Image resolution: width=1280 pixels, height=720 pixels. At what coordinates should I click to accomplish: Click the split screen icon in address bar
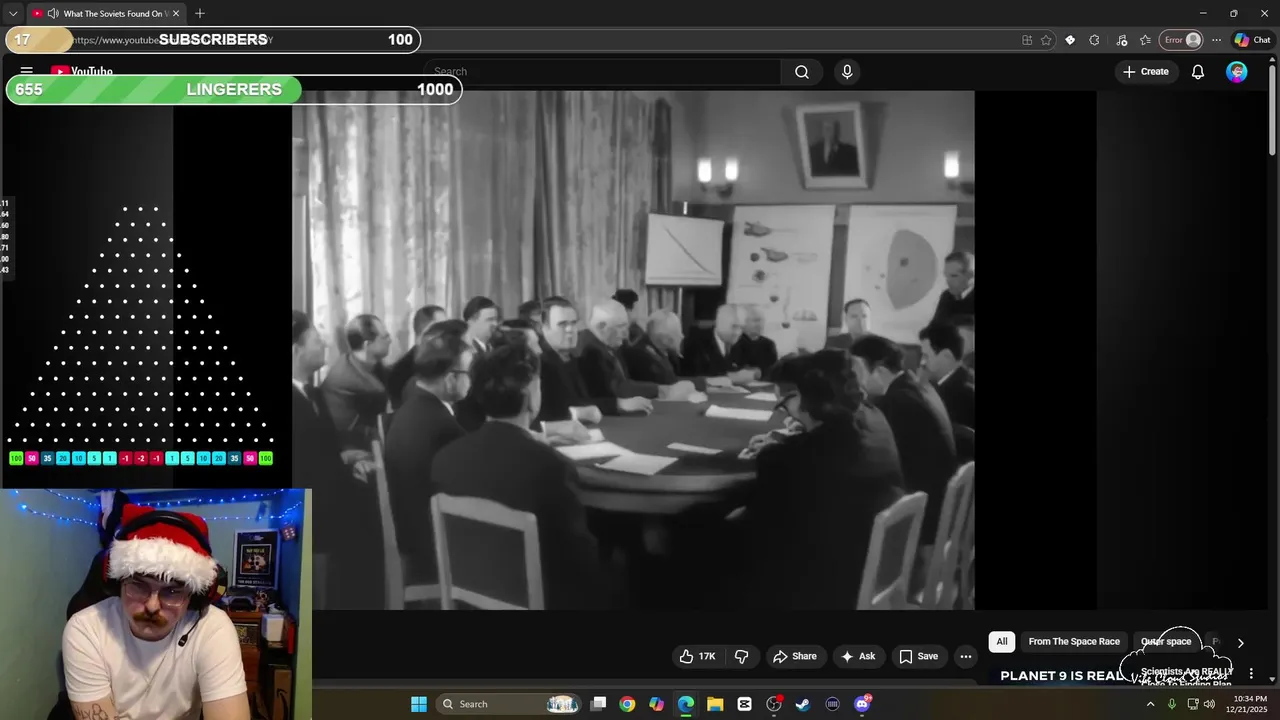tap(1027, 40)
